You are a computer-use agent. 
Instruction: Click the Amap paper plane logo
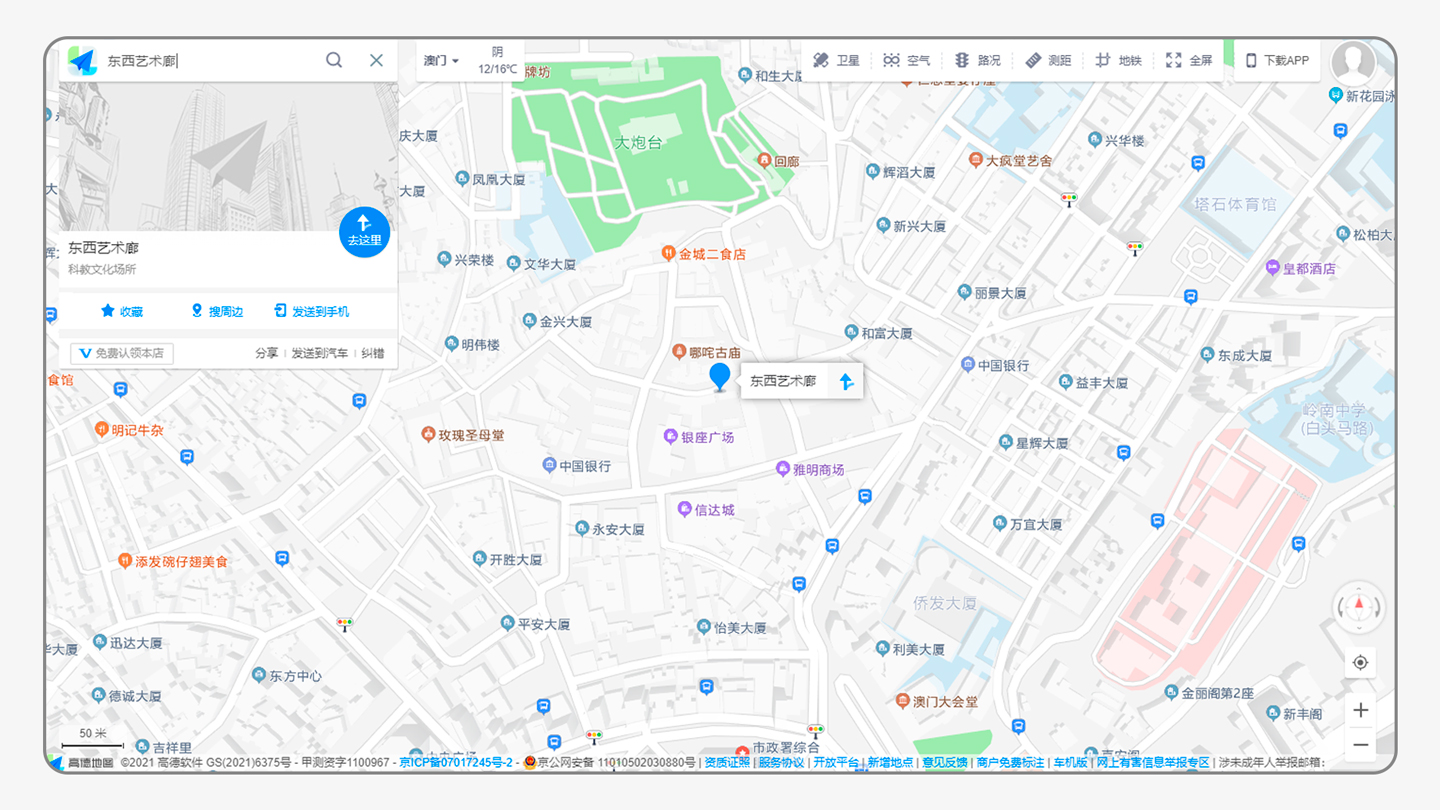click(82, 61)
